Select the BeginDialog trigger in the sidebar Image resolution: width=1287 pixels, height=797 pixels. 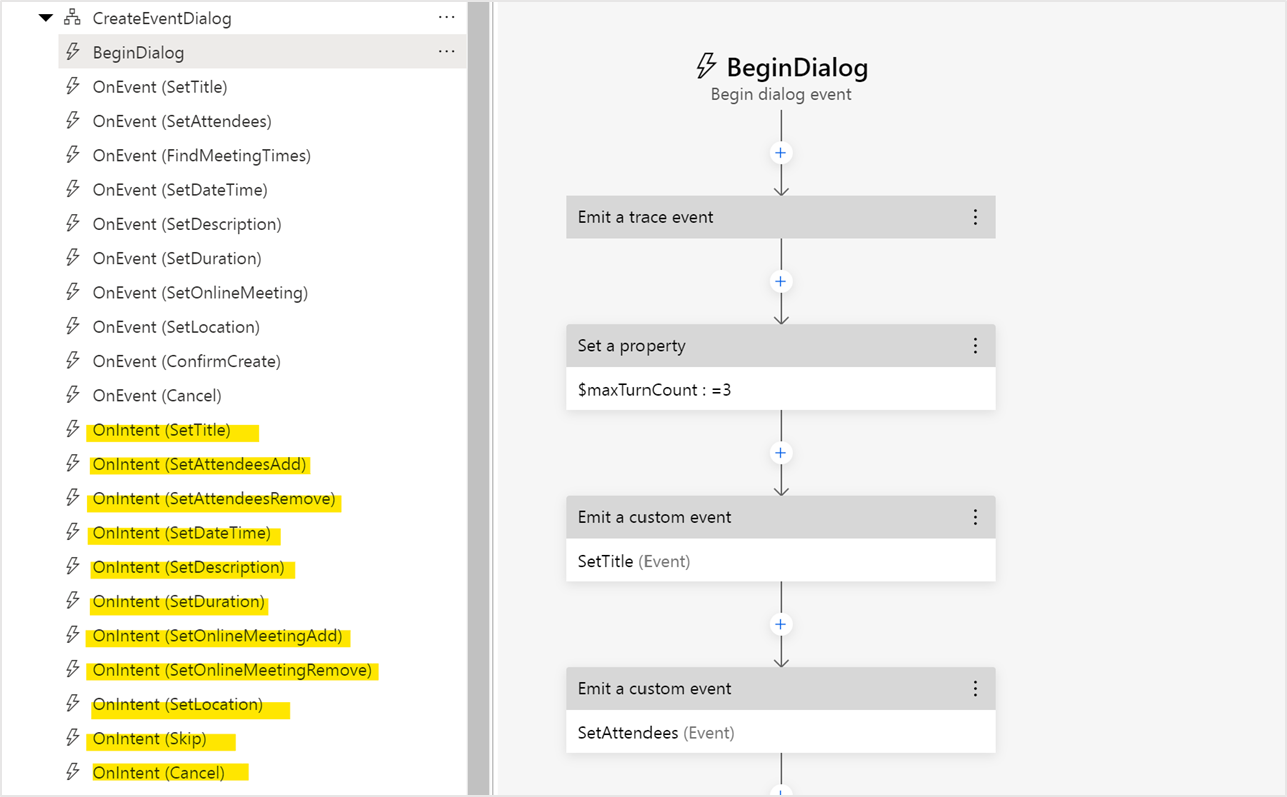tap(150, 51)
